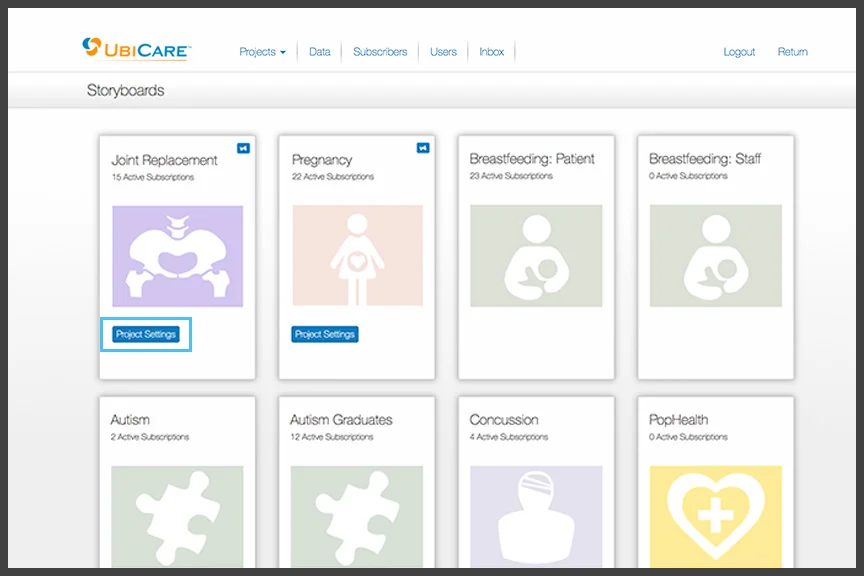Screen dimensions: 864x576
Task: Select the Concussion bandaged head image
Action: tap(536, 516)
